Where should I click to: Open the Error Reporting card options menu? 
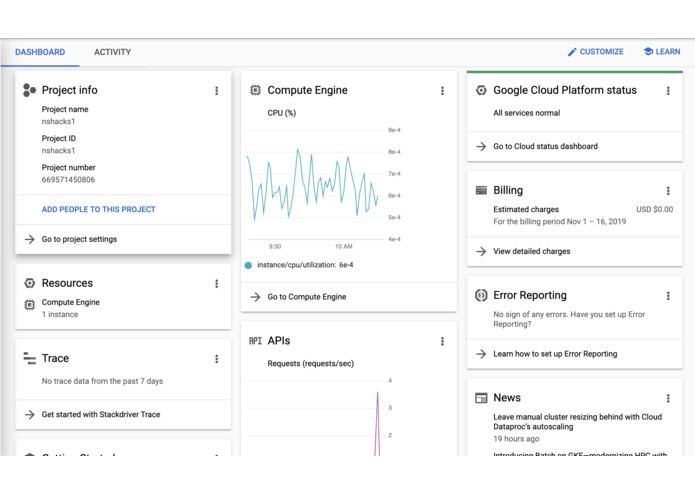[669, 296]
